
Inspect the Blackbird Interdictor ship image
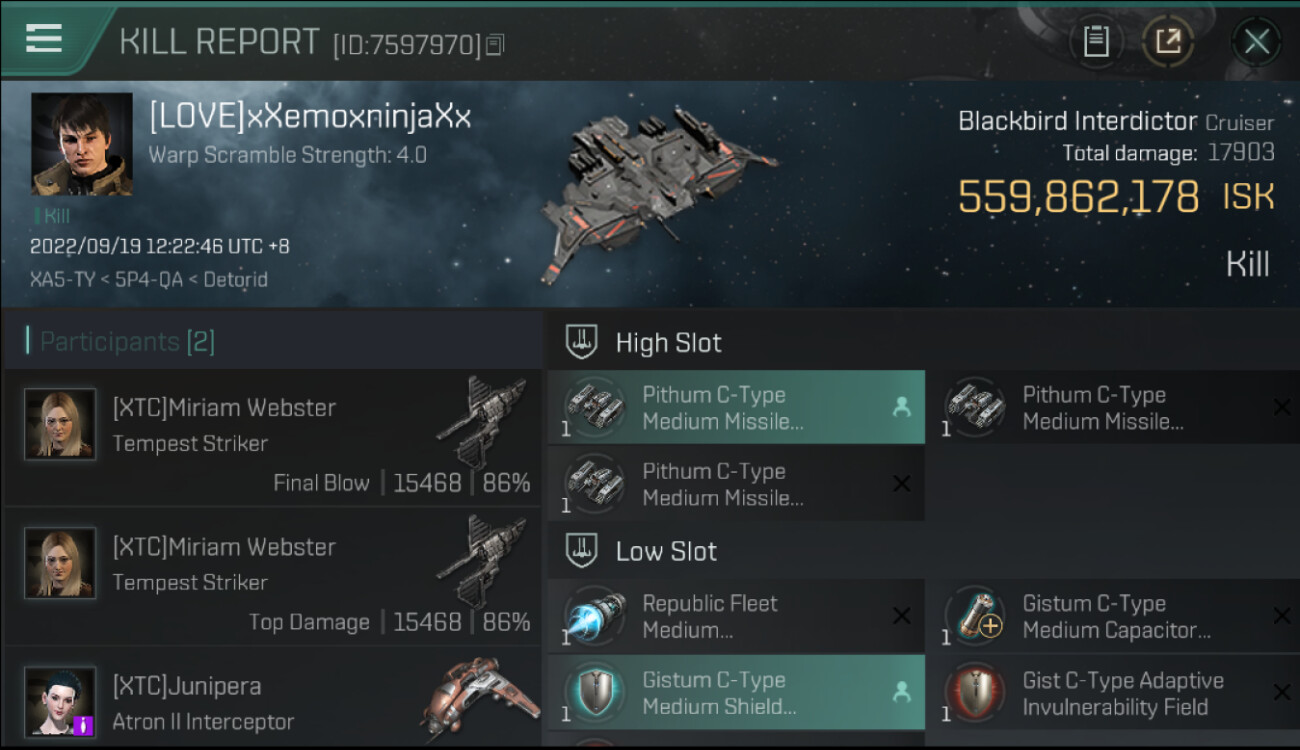(x=655, y=190)
